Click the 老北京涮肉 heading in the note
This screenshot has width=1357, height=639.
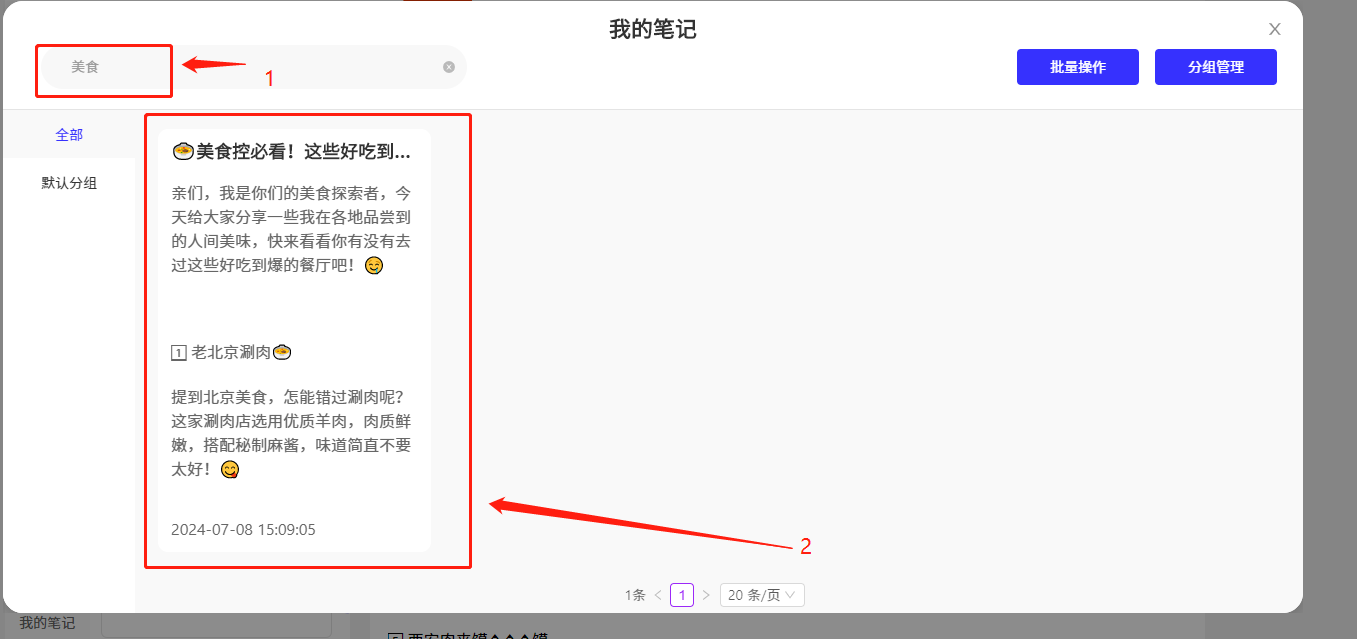click(x=230, y=353)
